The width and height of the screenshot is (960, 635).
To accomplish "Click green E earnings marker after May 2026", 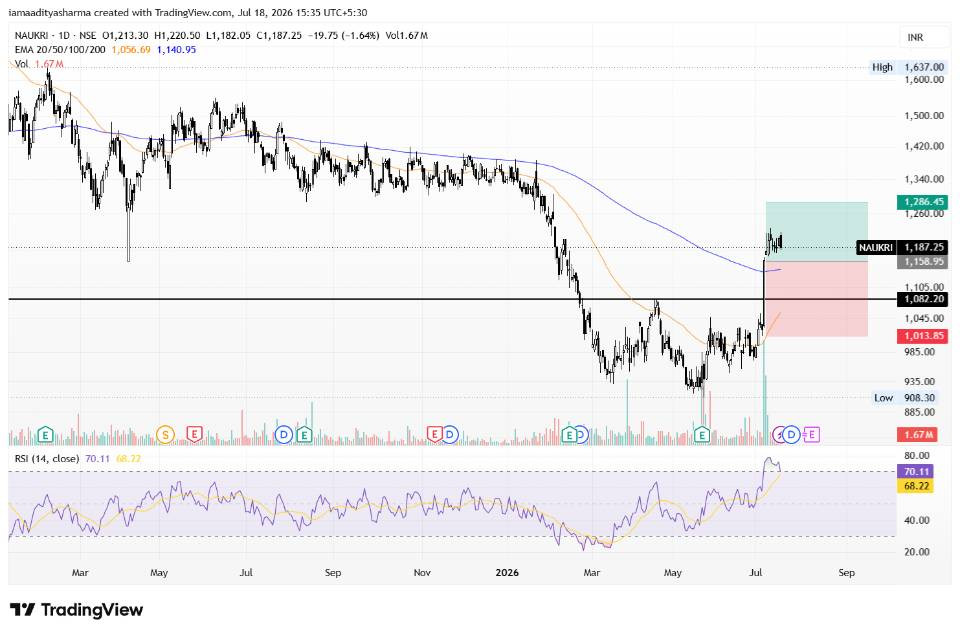I will (x=702, y=435).
